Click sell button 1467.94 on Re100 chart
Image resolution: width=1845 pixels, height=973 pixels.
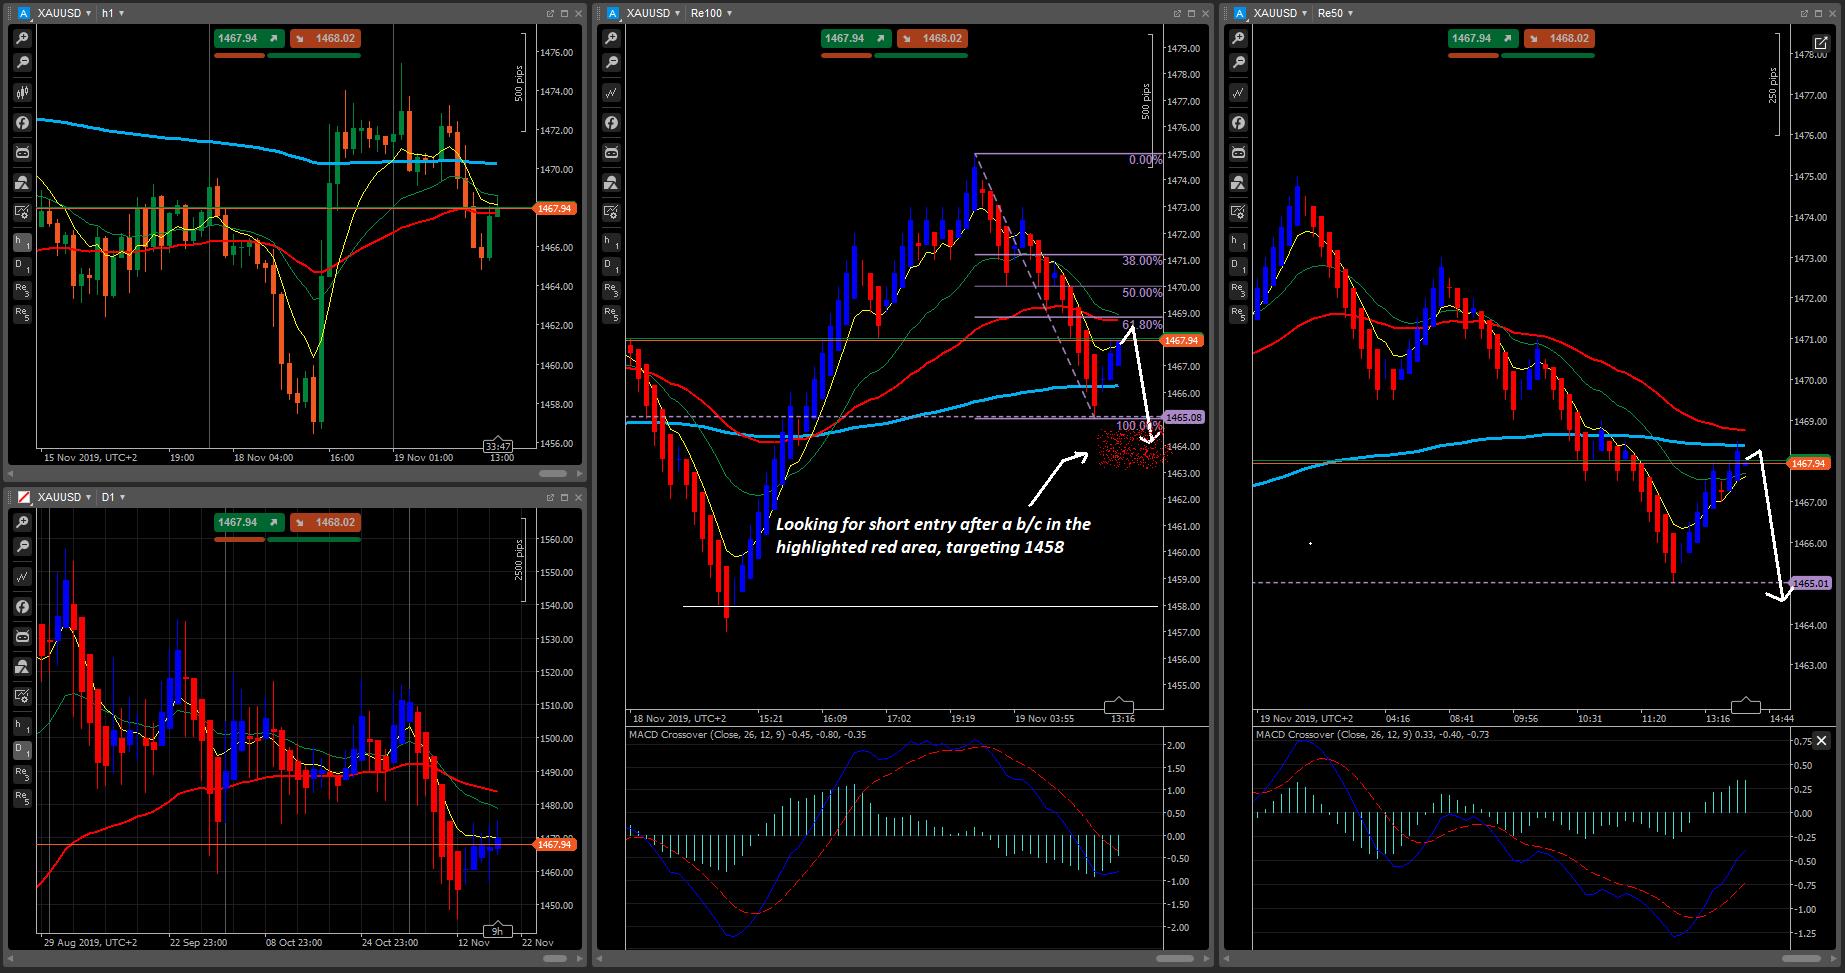857,38
